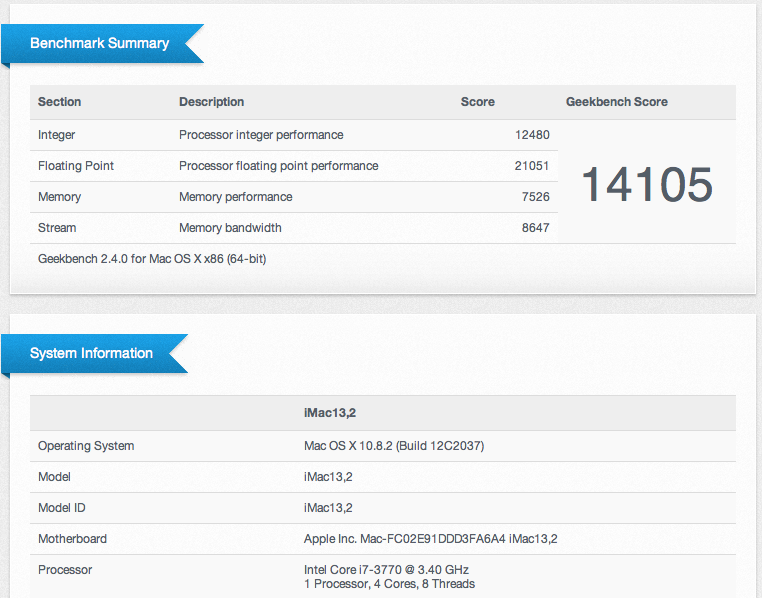Click the 'Model ID' row label
Viewport: 762px width, 598px height.
[x=62, y=508]
